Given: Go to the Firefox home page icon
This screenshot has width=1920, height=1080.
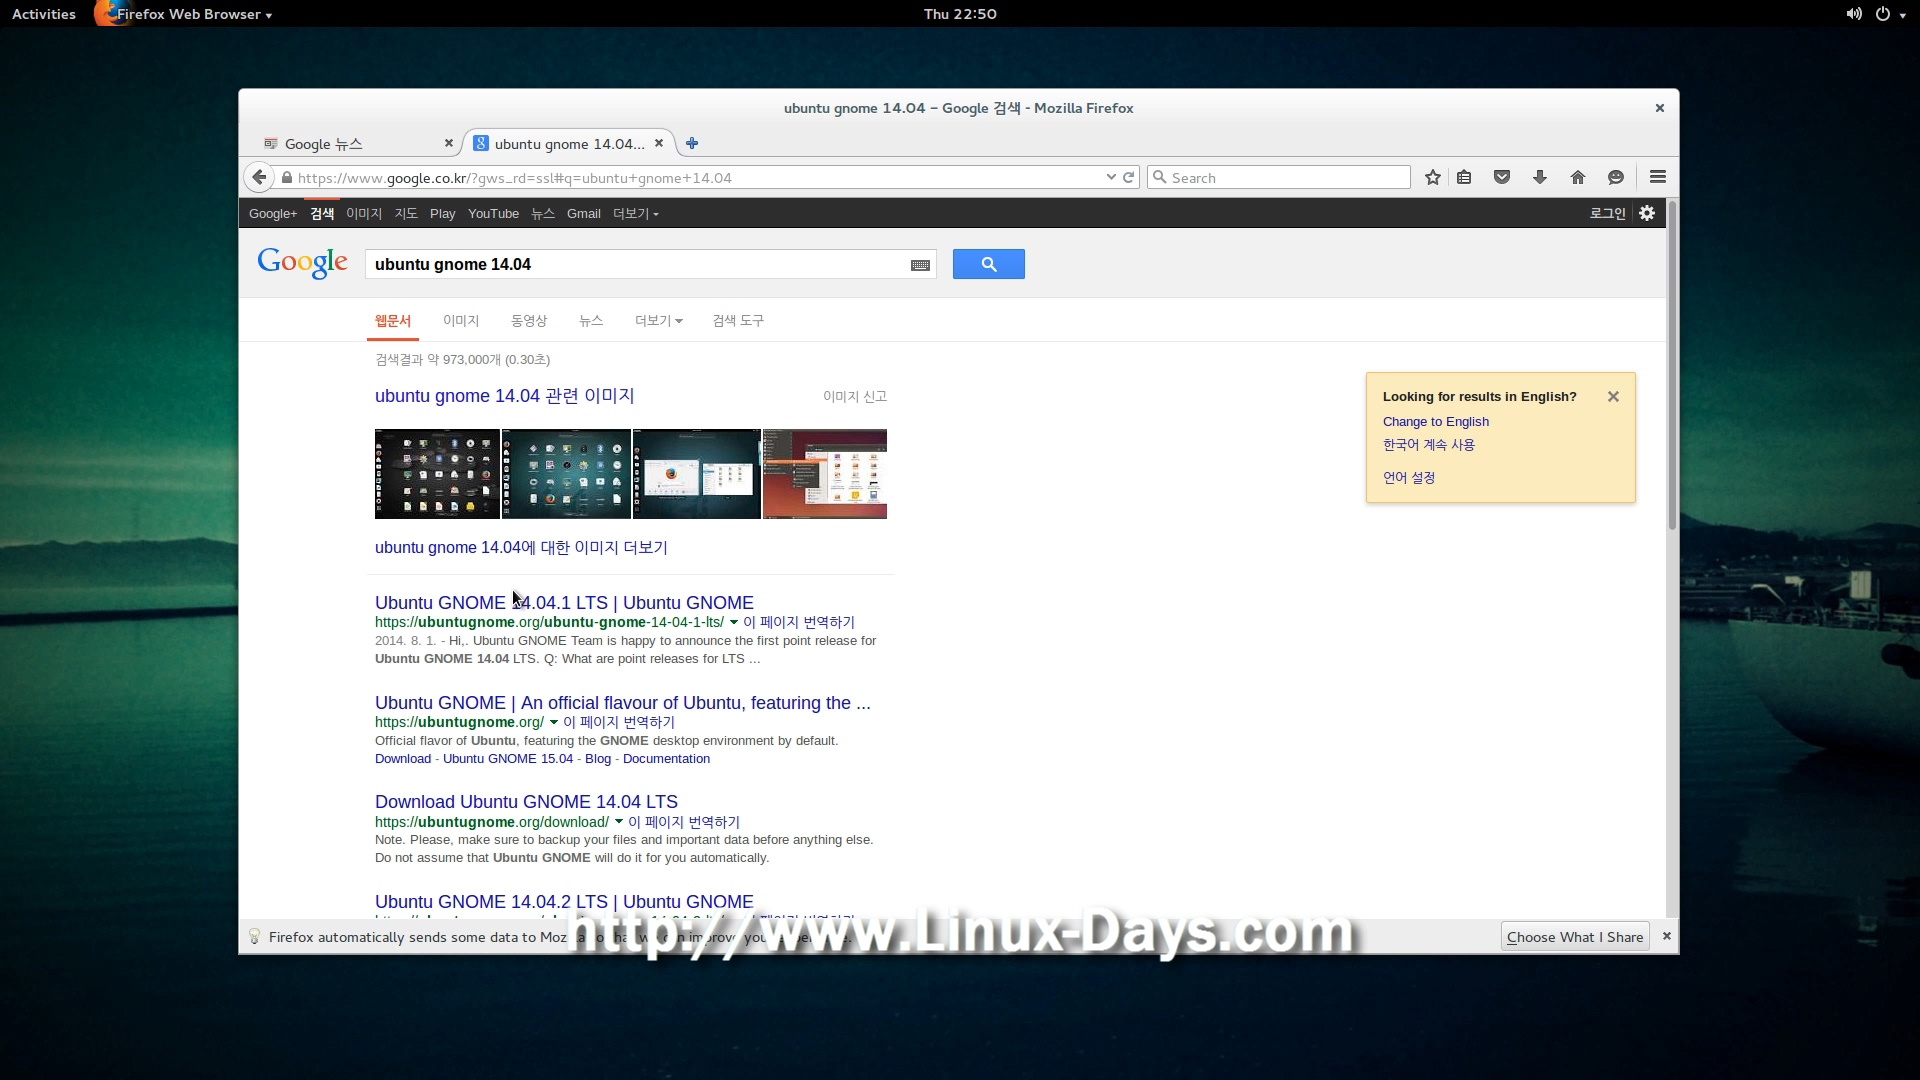Looking at the screenshot, I should [1578, 177].
